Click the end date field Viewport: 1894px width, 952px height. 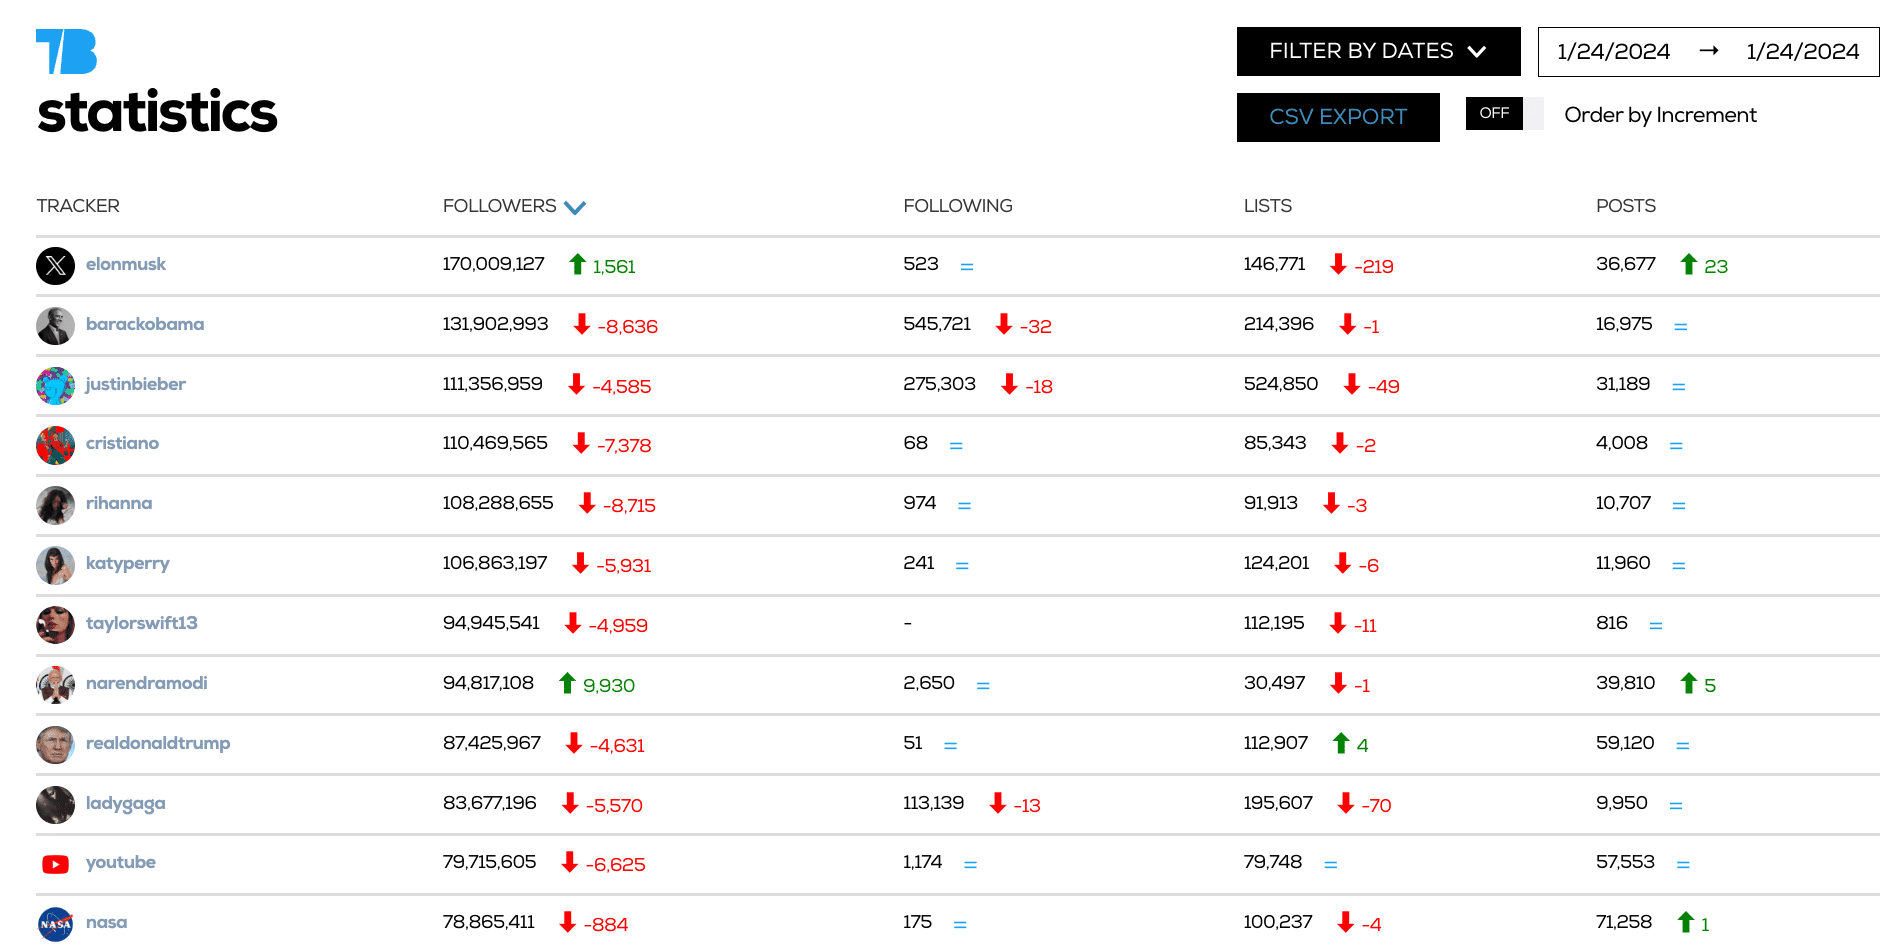pyautogui.click(x=1802, y=51)
